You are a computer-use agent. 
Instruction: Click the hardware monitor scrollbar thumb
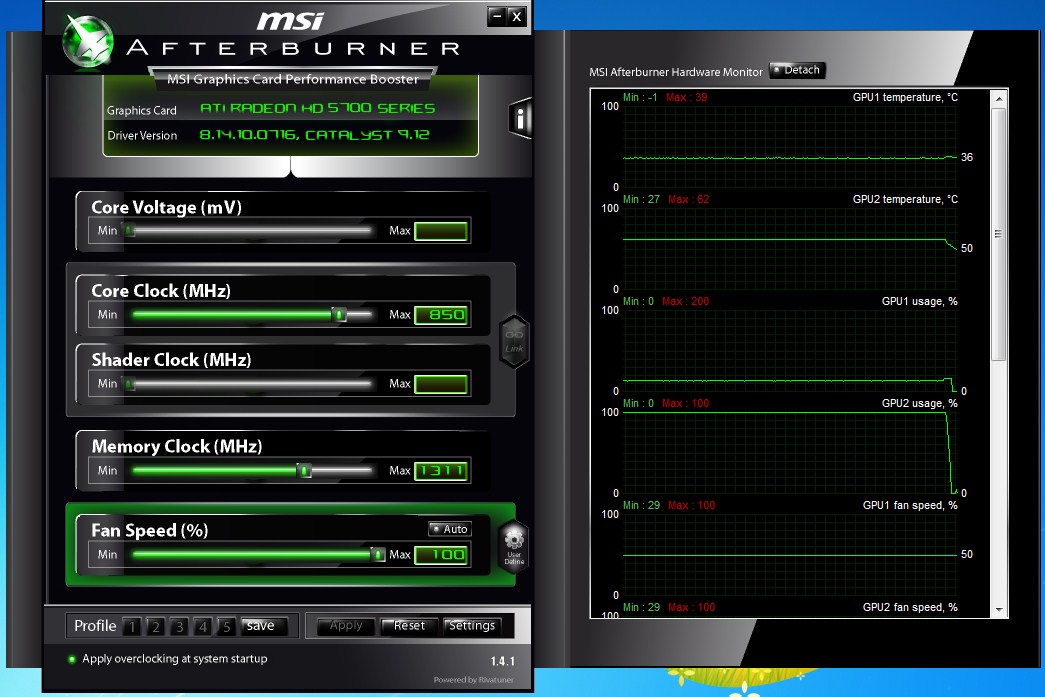[998, 235]
